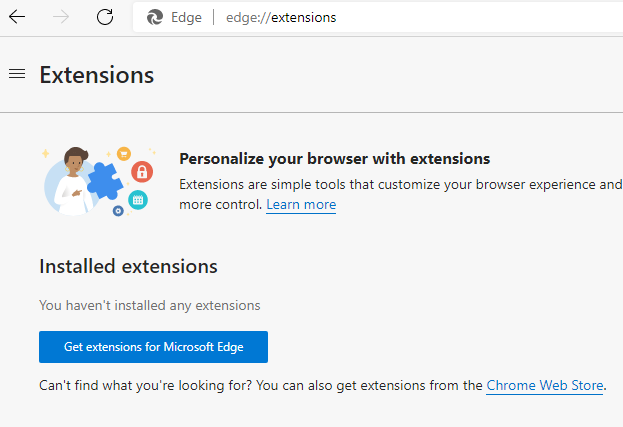Click the Extensions page title
623x427 pixels.
[x=97, y=75]
